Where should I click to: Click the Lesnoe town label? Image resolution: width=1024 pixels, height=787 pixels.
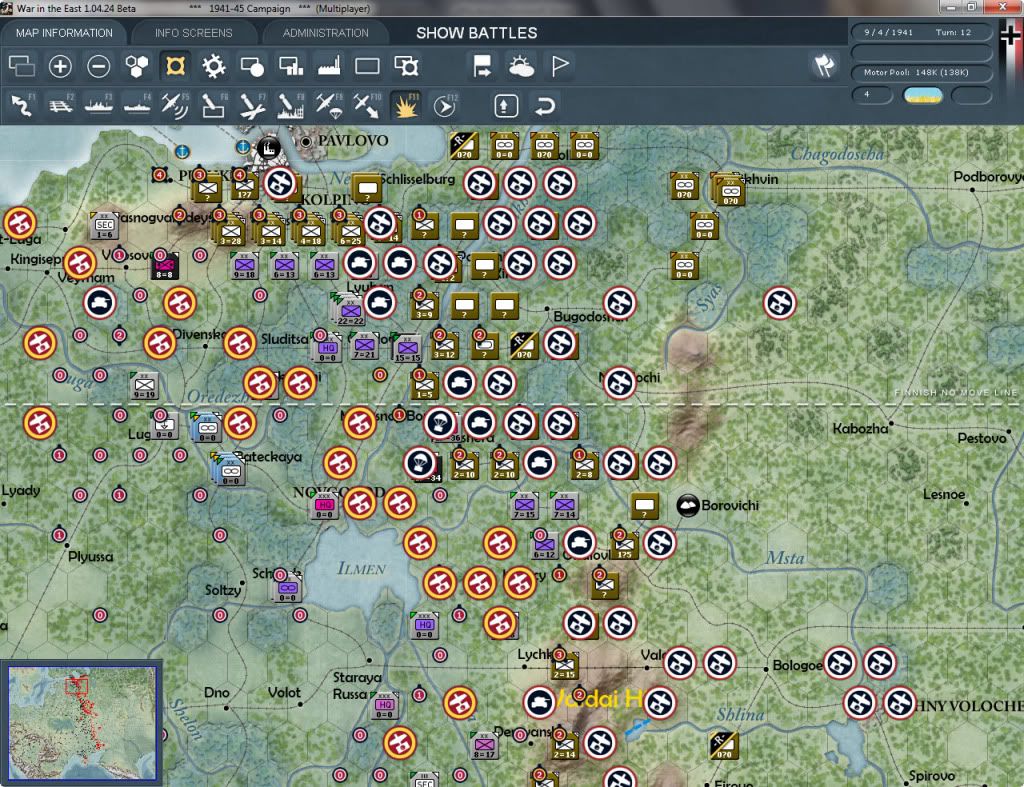click(944, 494)
